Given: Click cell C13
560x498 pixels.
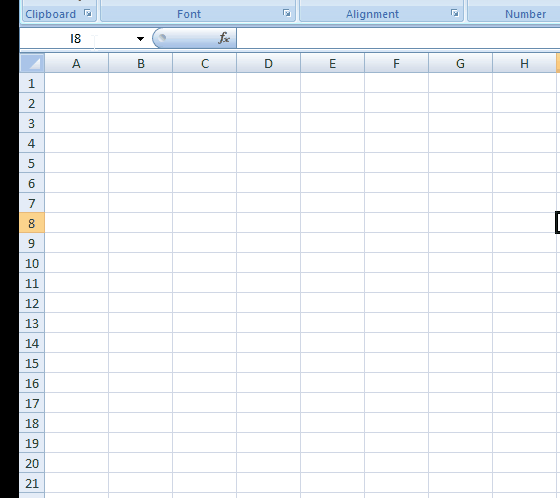Looking at the screenshot, I should [205, 323].
